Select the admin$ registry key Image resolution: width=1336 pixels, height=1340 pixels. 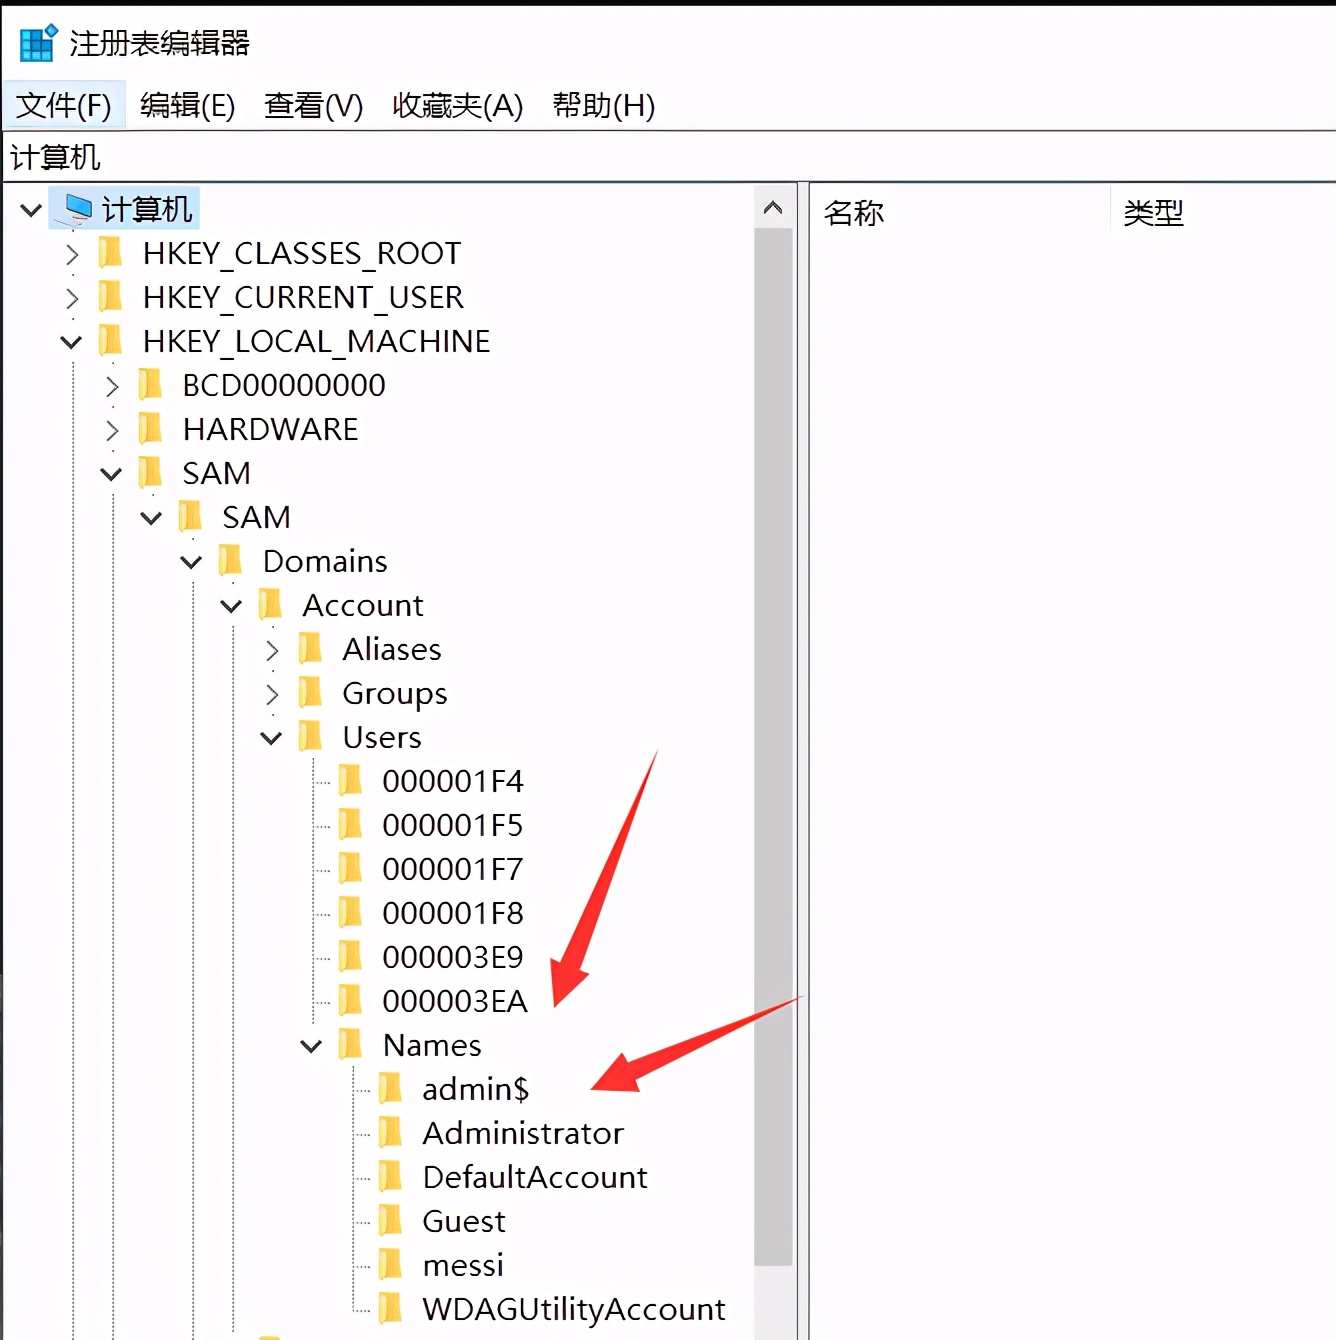[475, 1090]
